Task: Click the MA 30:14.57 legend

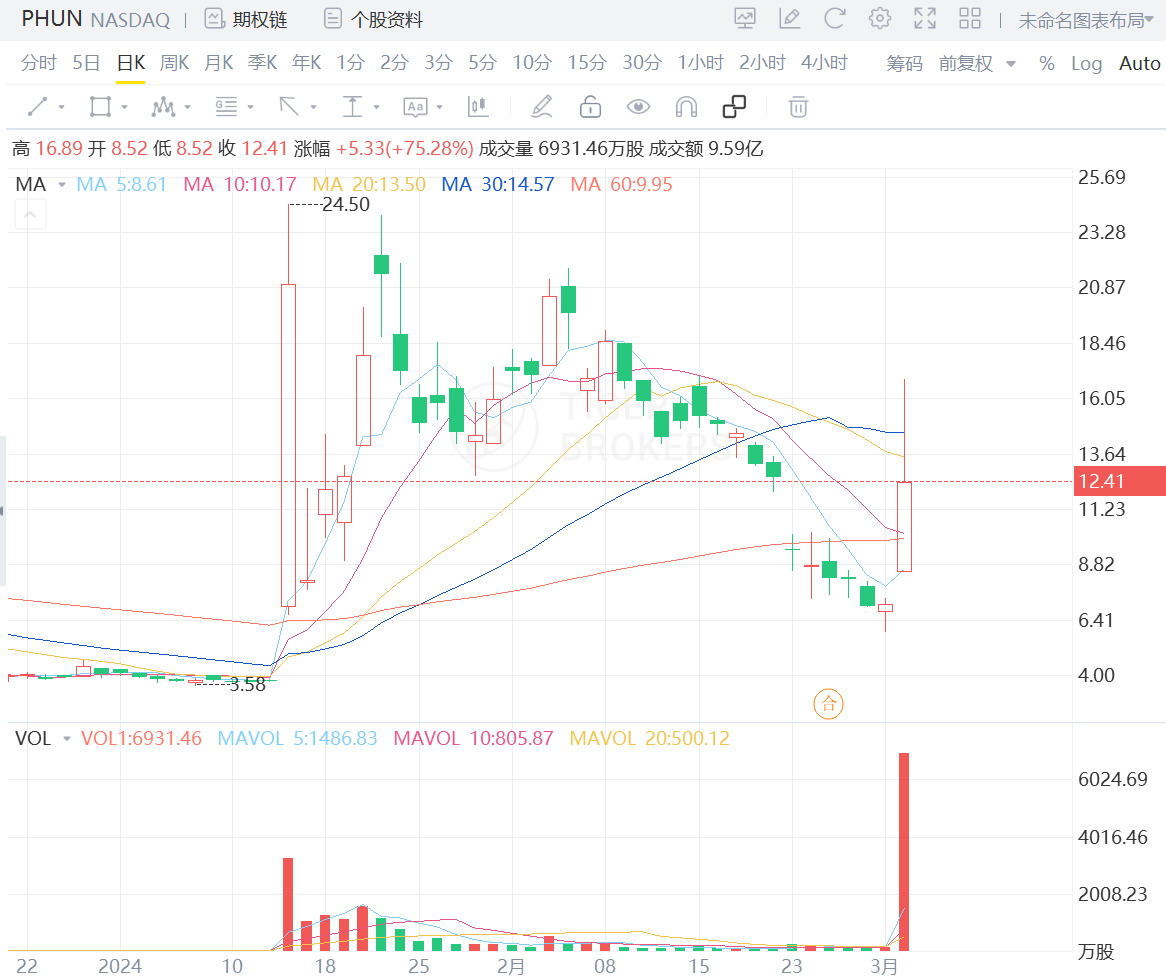Action: pyautogui.click(x=497, y=184)
